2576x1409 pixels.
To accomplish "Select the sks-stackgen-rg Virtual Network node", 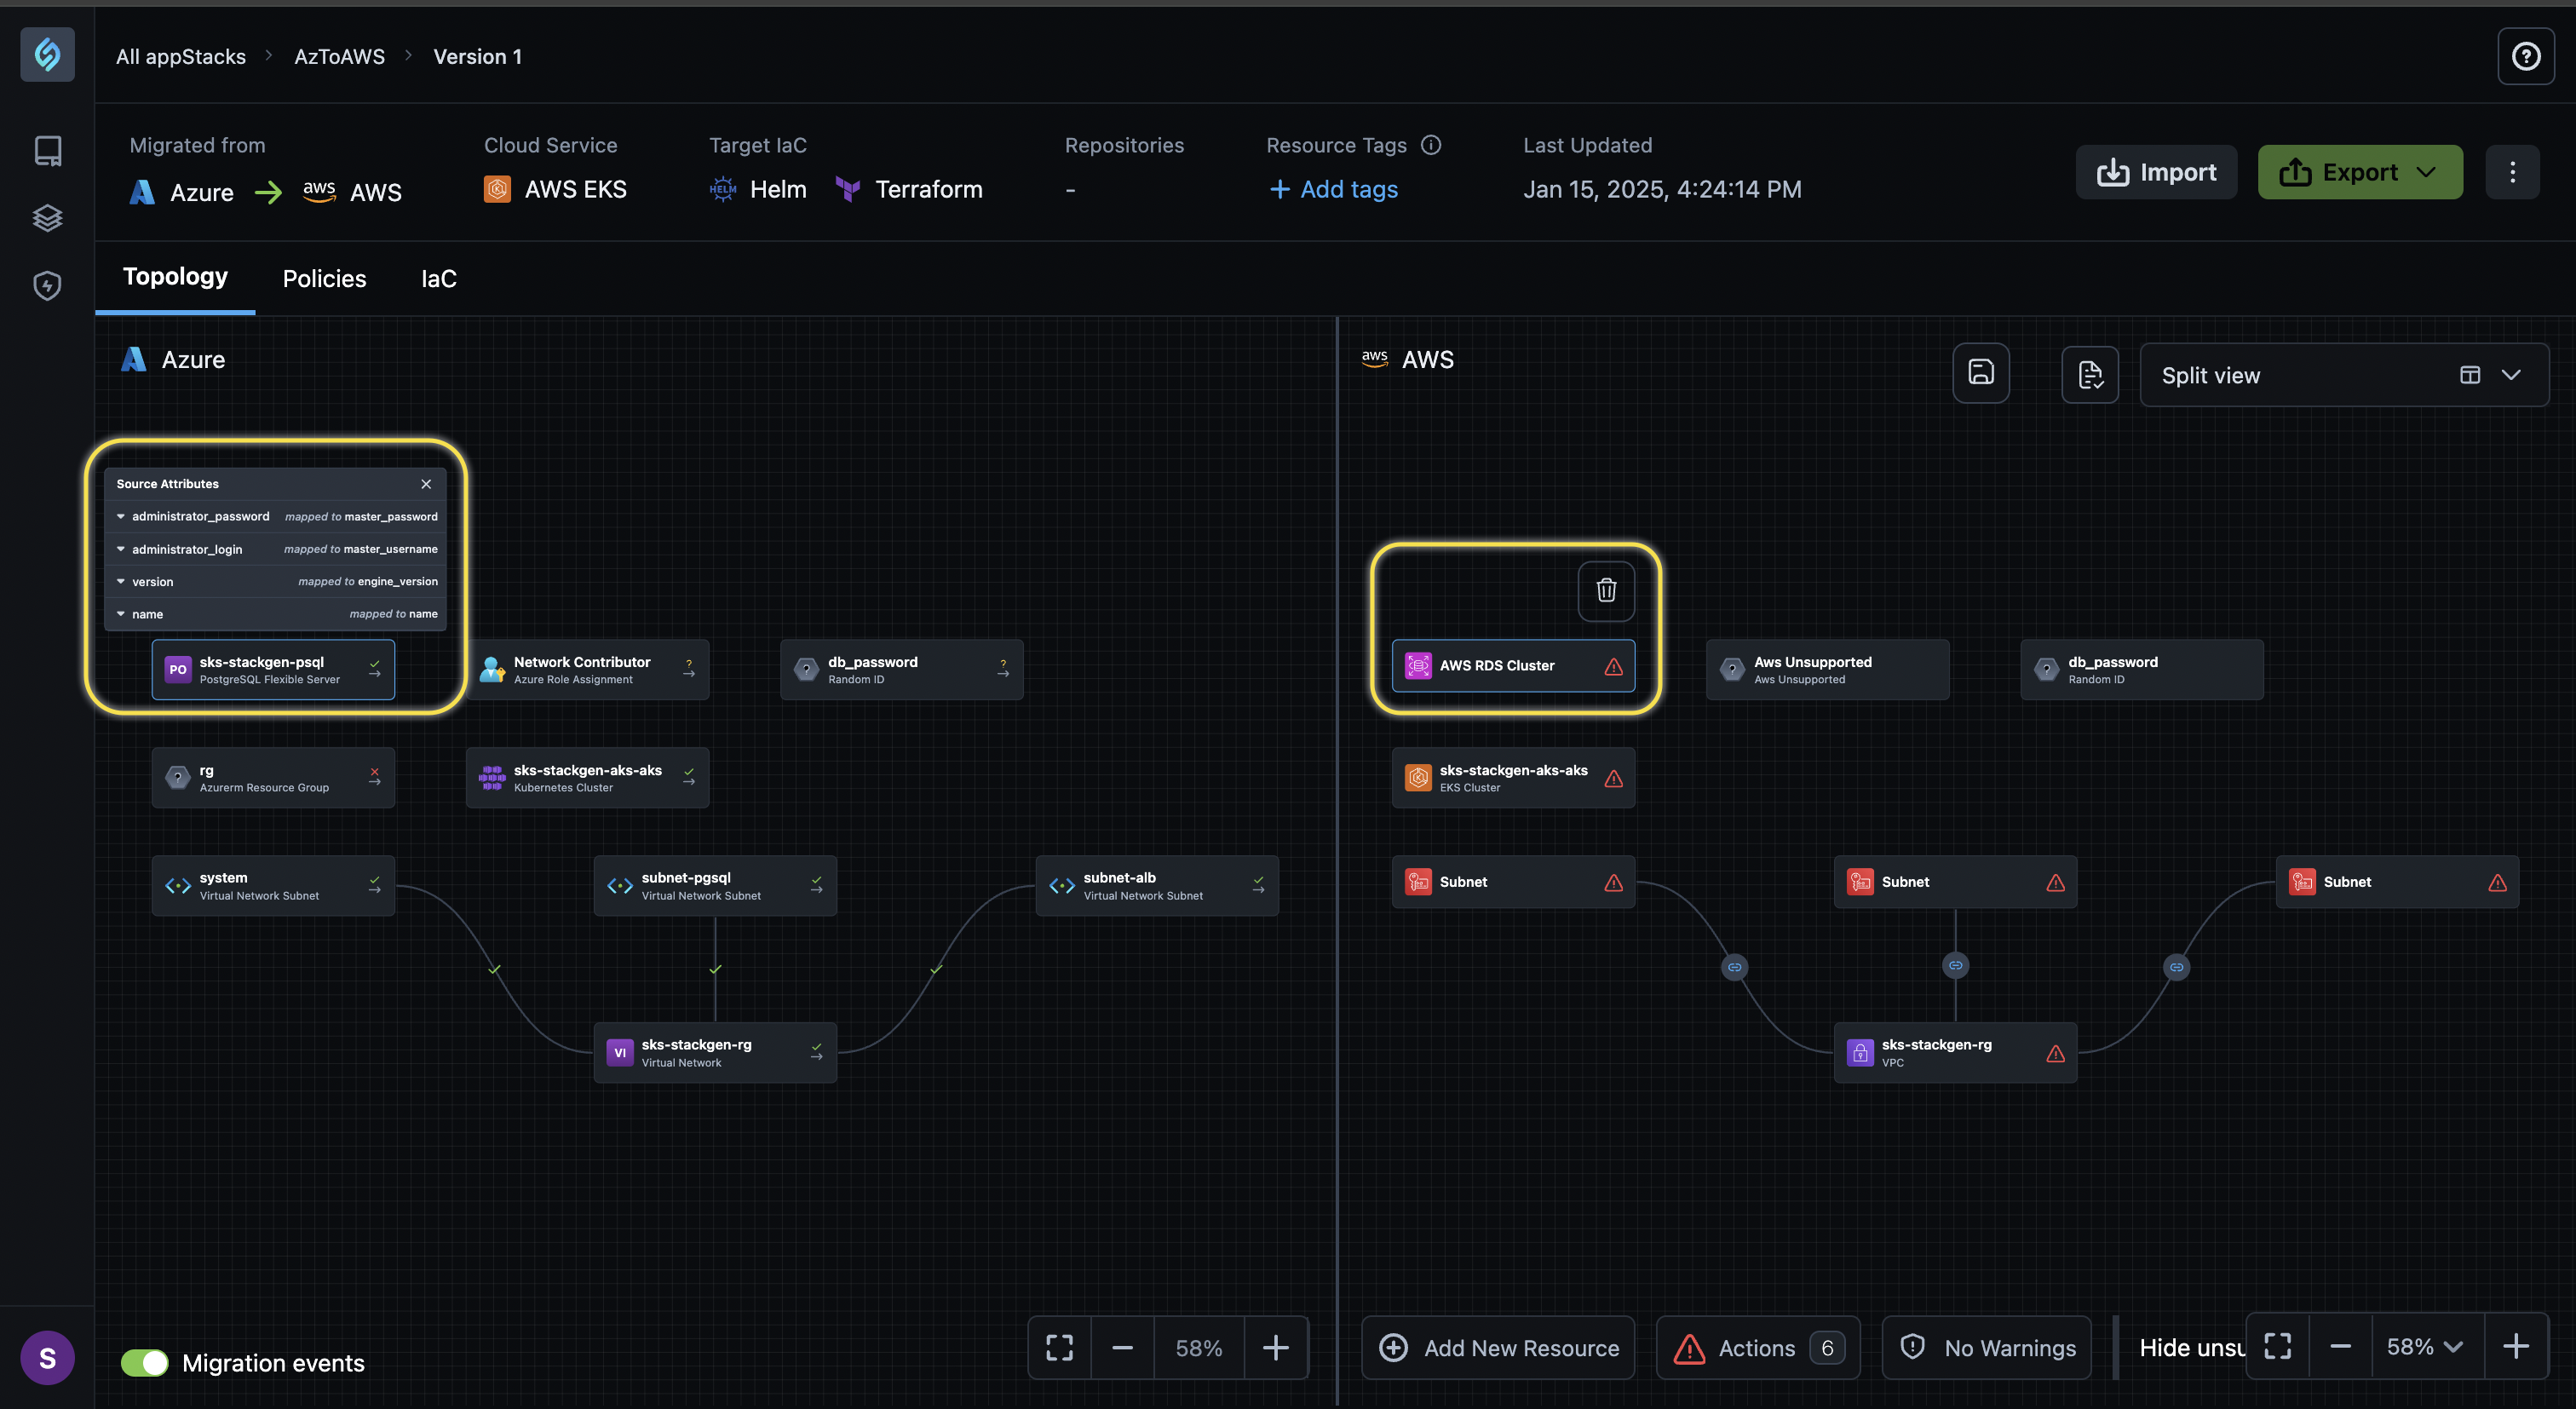I will coord(715,1053).
